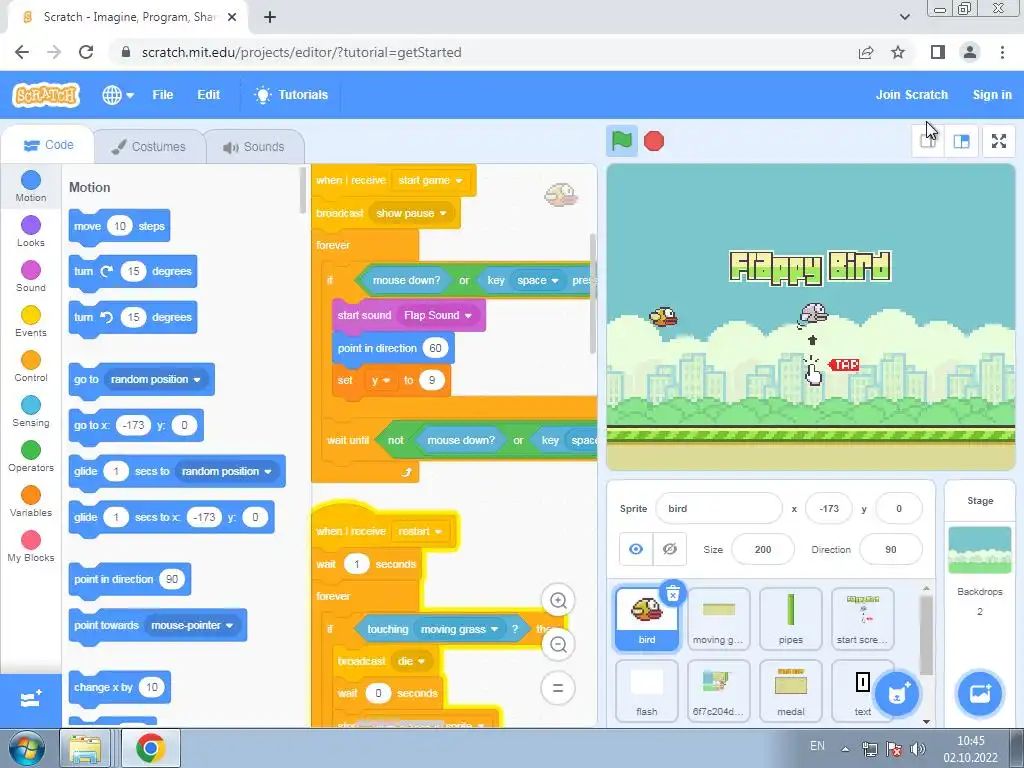
Task: Stop the project with red stop button
Action: (x=654, y=140)
